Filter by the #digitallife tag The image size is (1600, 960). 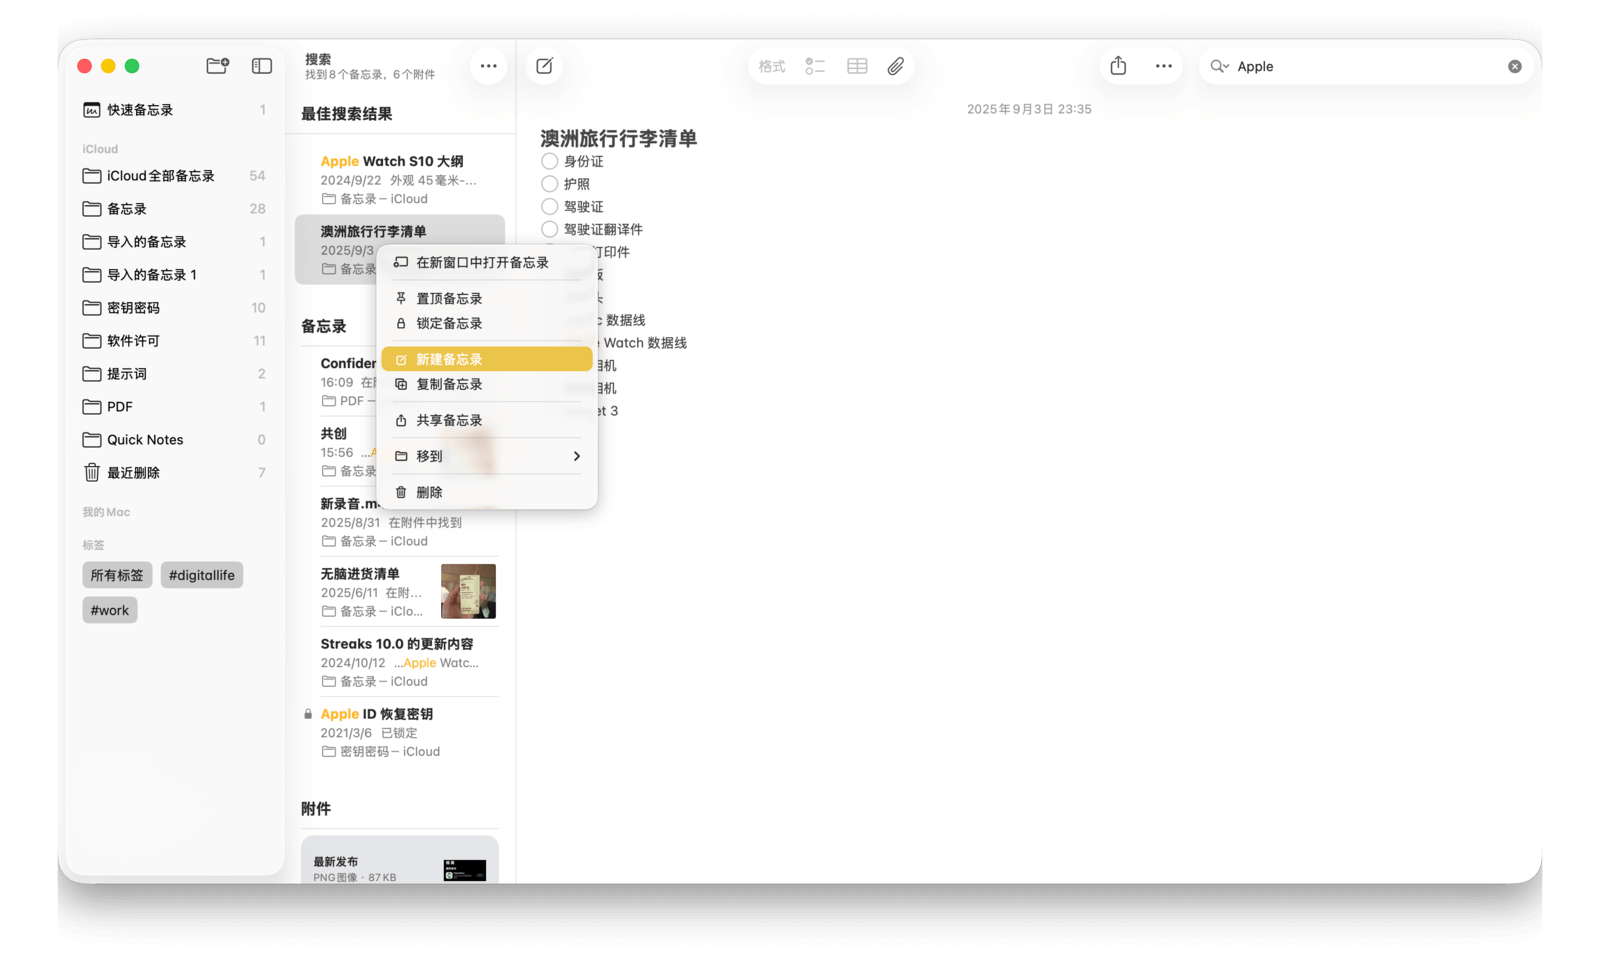[x=201, y=575]
